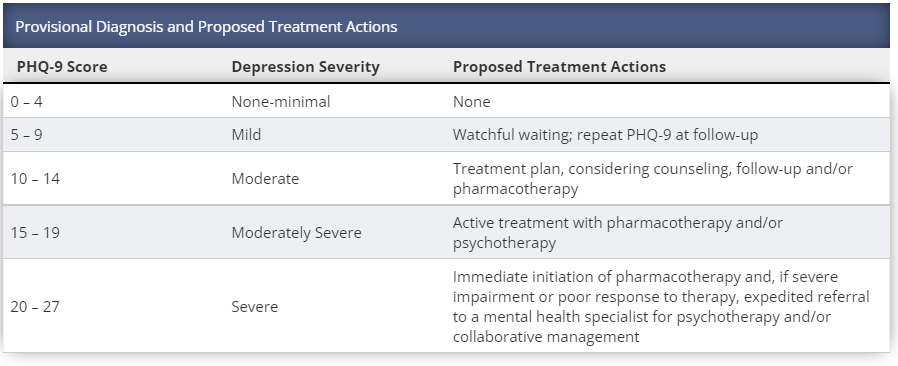
Task: Click the counseling and pharmacotherapy treatment plan text
Action: click(652, 179)
